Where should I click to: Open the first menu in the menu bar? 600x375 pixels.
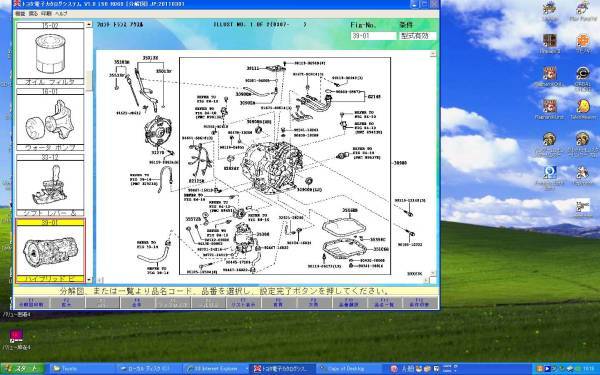(x=20, y=13)
